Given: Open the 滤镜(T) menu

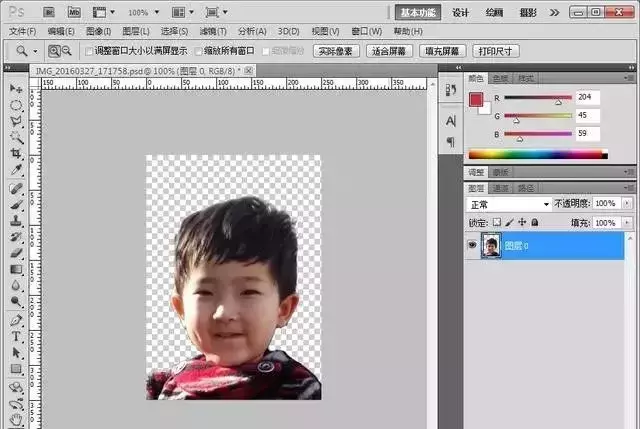Looking at the screenshot, I should pyautogui.click(x=213, y=31).
